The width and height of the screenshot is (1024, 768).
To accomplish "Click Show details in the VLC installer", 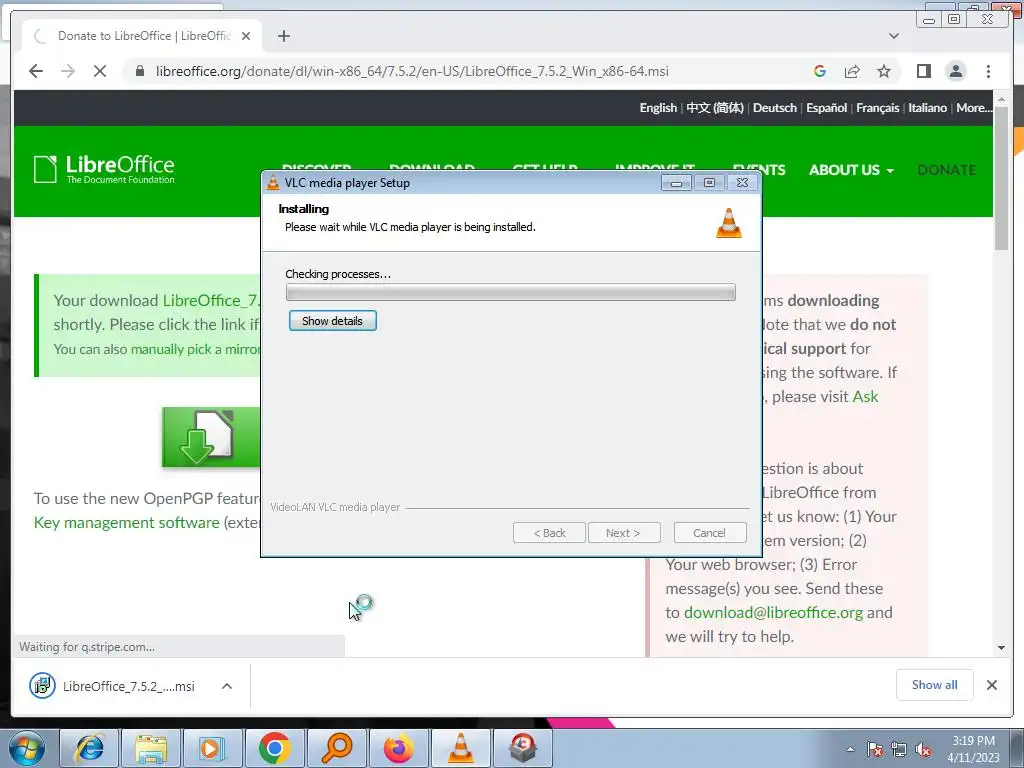I will click(332, 321).
